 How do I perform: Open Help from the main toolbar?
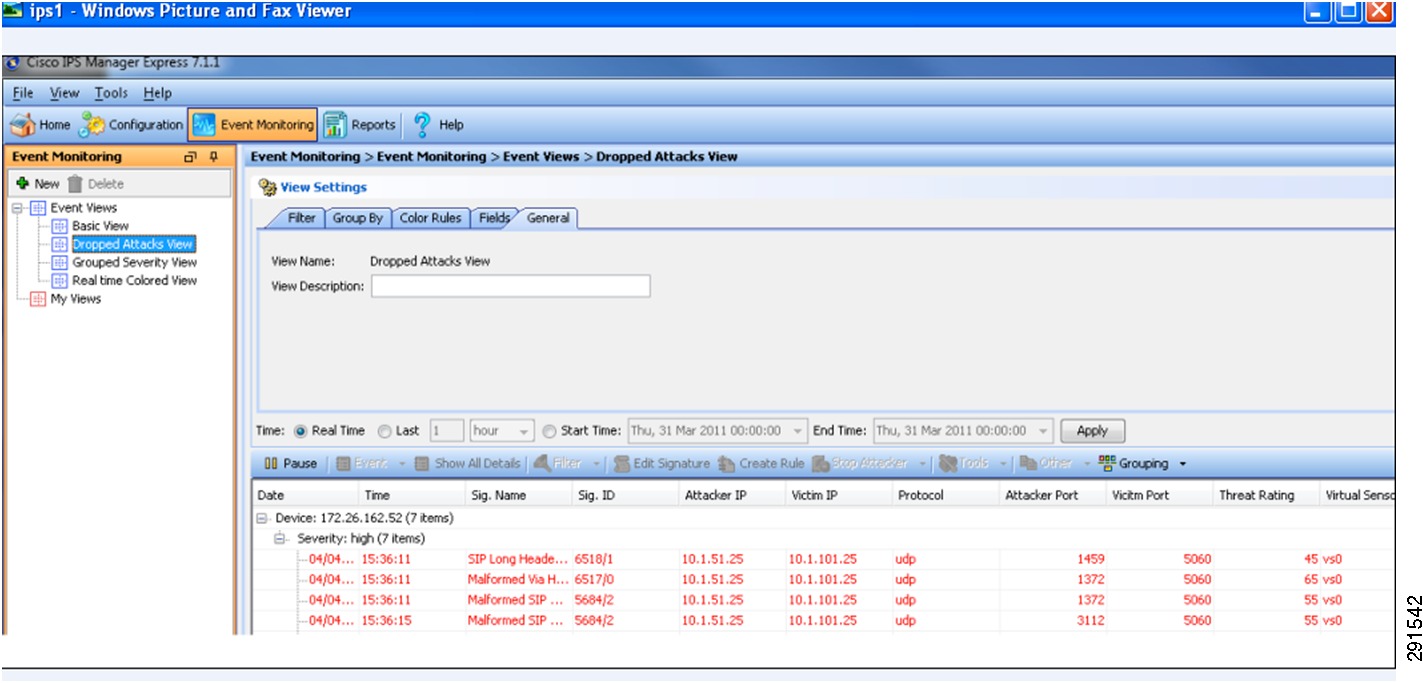(438, 125)
